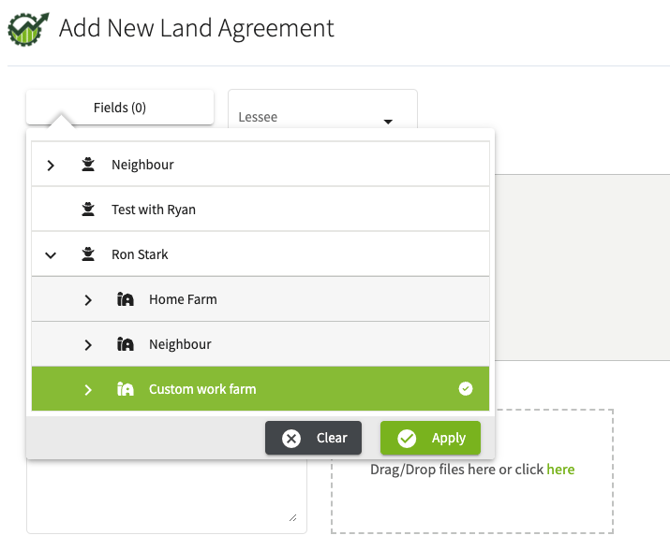670x550 pixels.
Task: Uncheck the selected Custom work farm checkmark
Action: tap(465, 389)
